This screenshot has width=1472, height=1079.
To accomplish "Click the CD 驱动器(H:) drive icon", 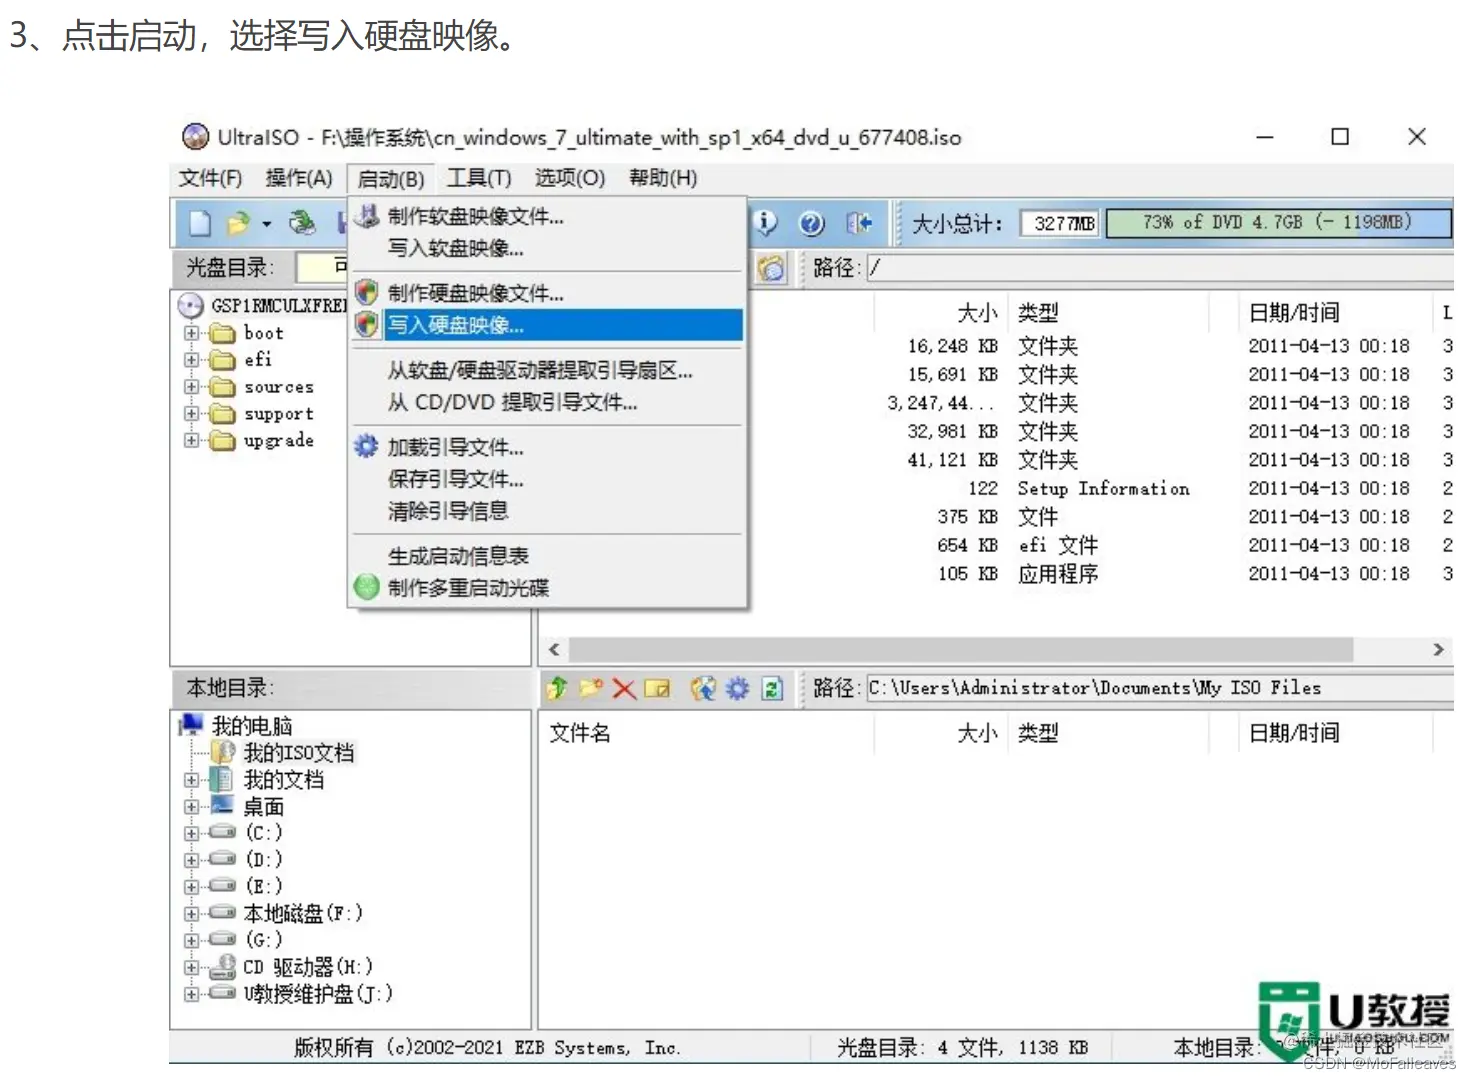I will point(222,966).
